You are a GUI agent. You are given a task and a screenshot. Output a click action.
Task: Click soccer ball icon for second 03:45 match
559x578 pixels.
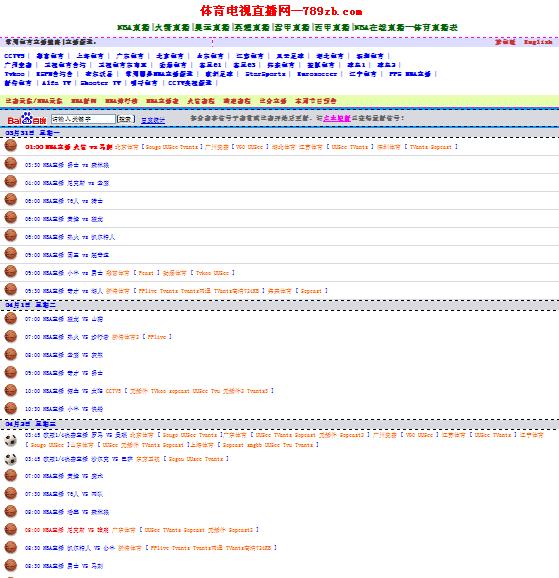[x=11, y=459]
